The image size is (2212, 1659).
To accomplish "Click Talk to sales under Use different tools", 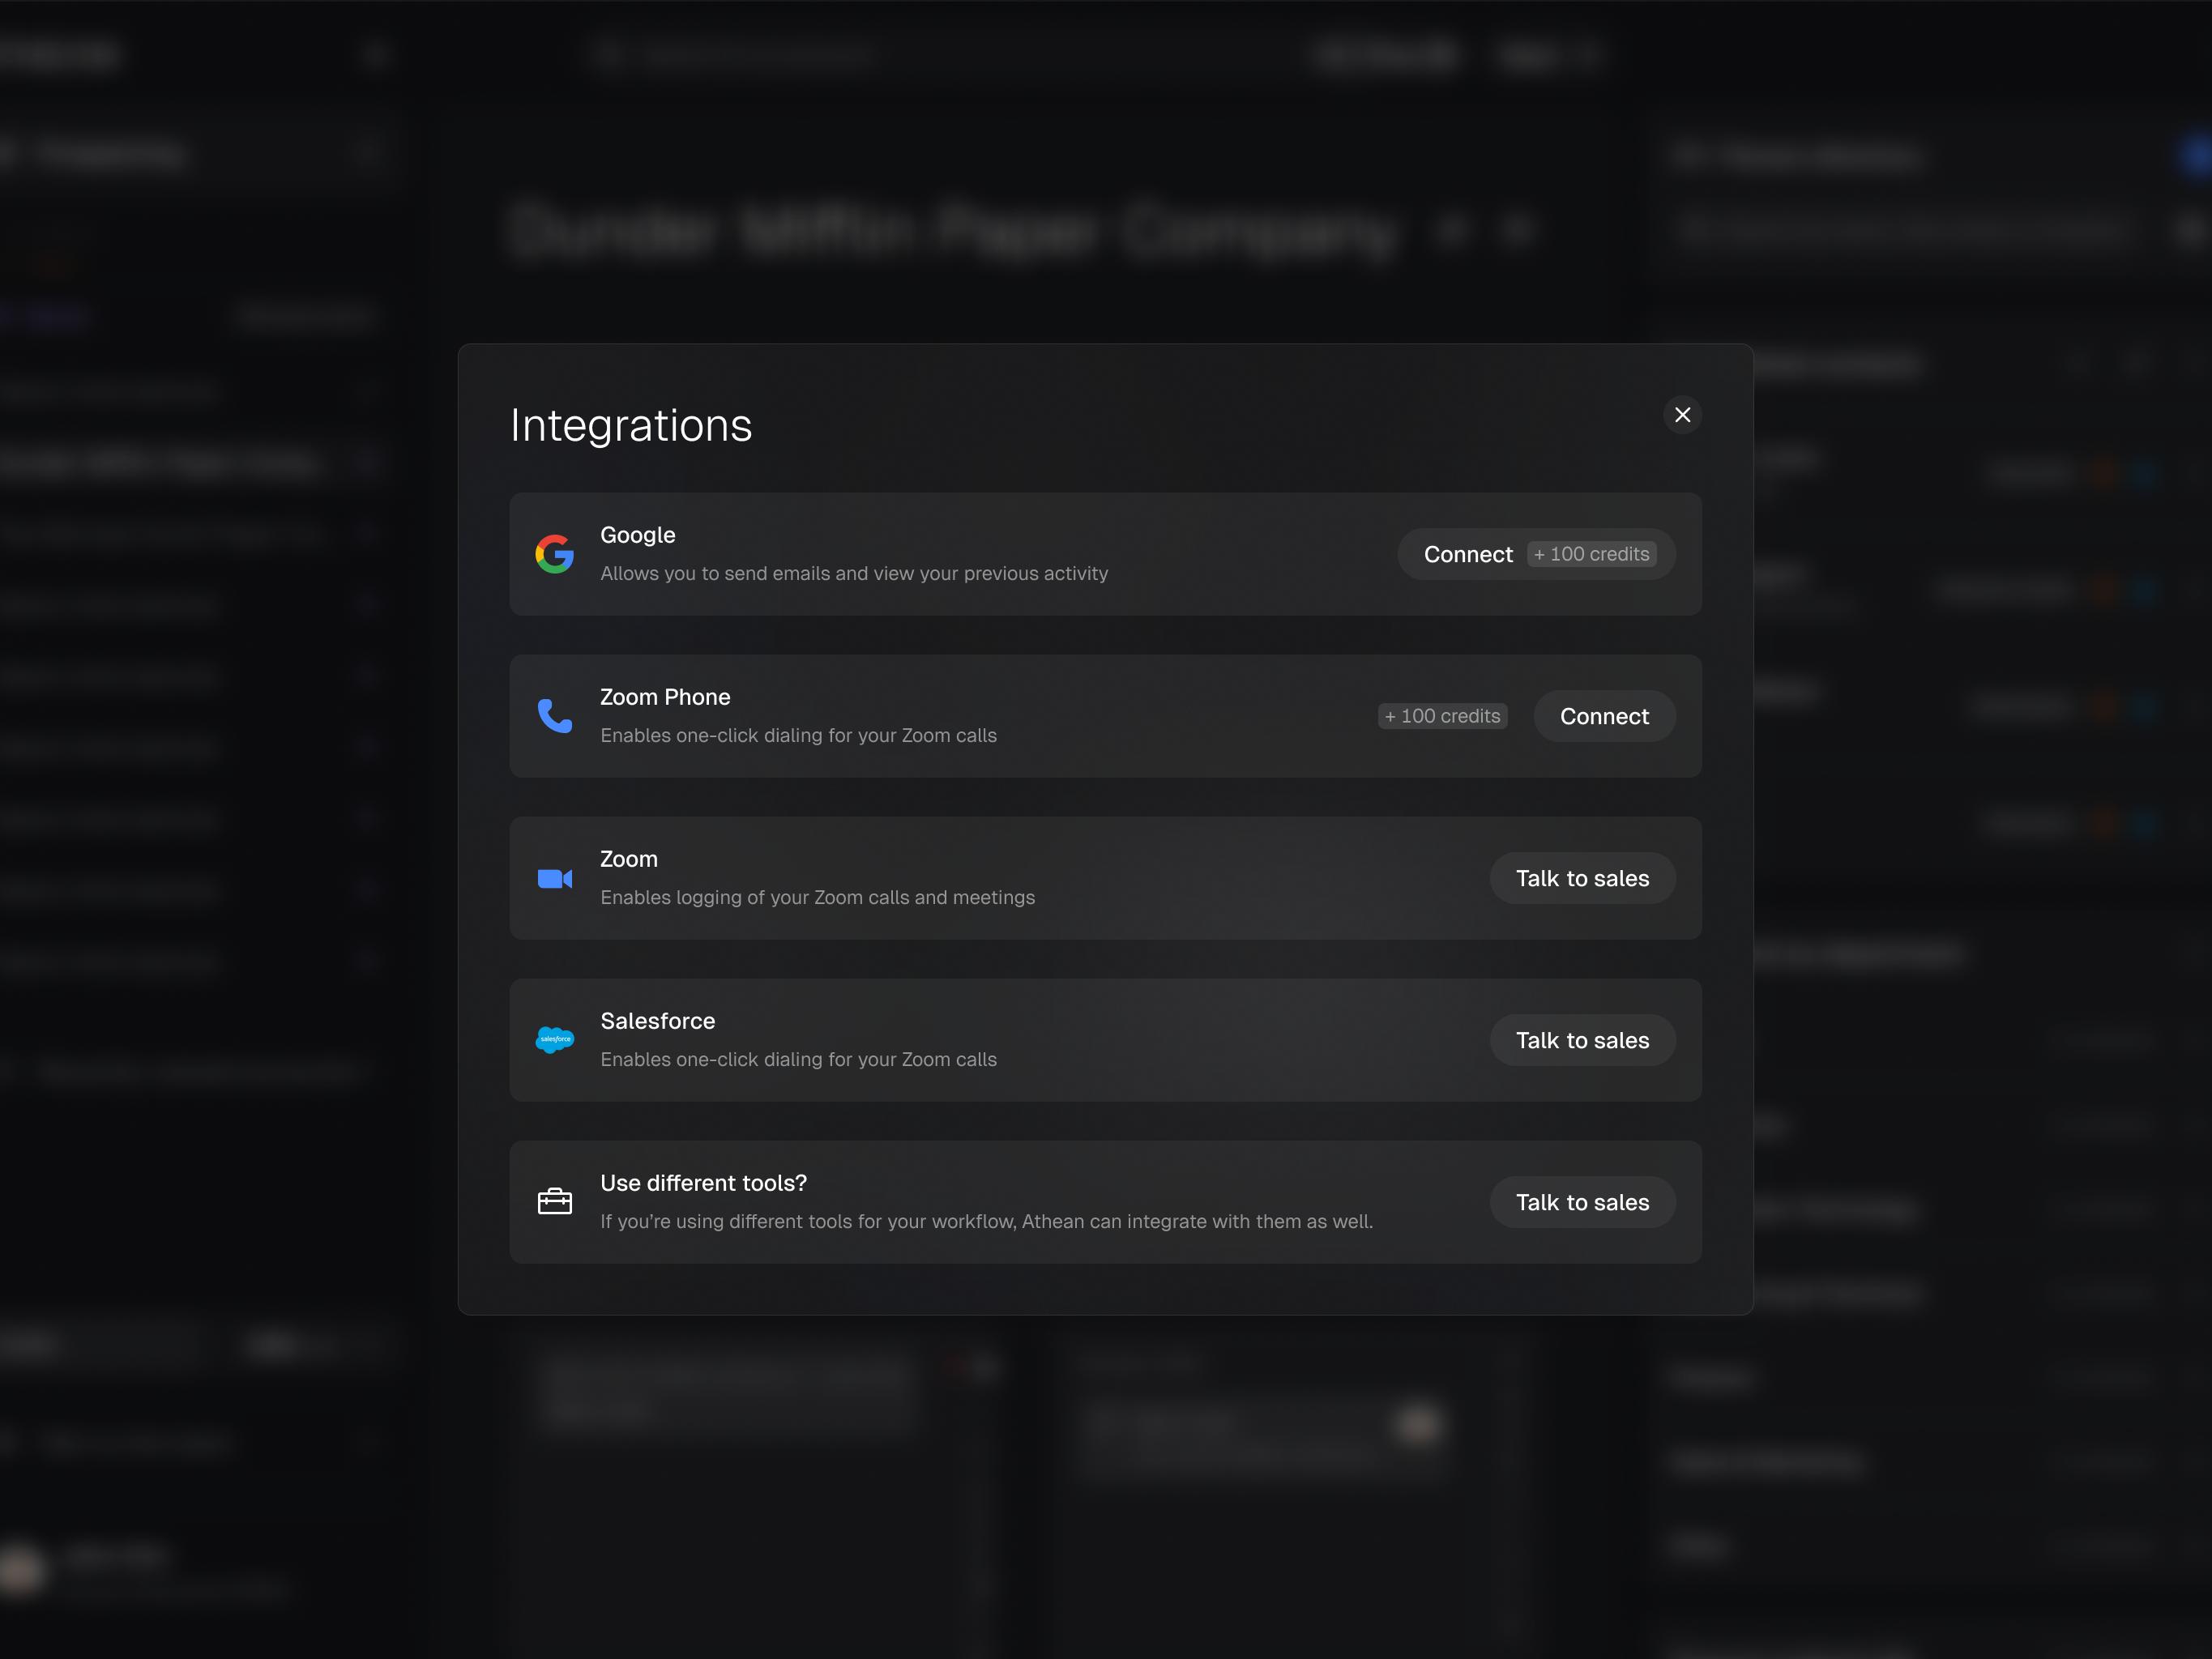I will point(1582,1202).
